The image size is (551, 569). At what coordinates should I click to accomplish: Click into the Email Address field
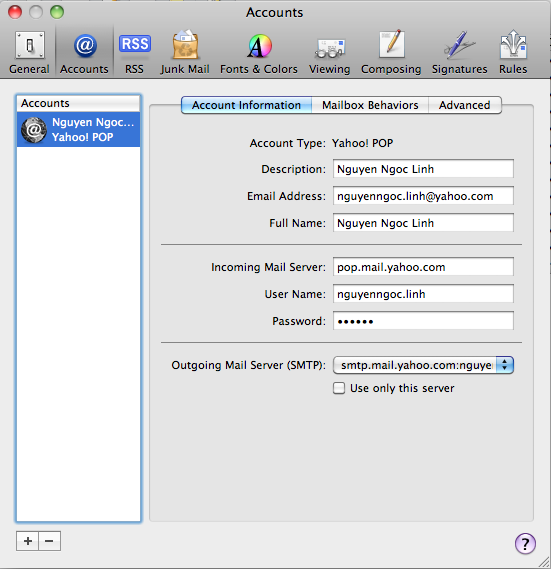click(423, 196)
